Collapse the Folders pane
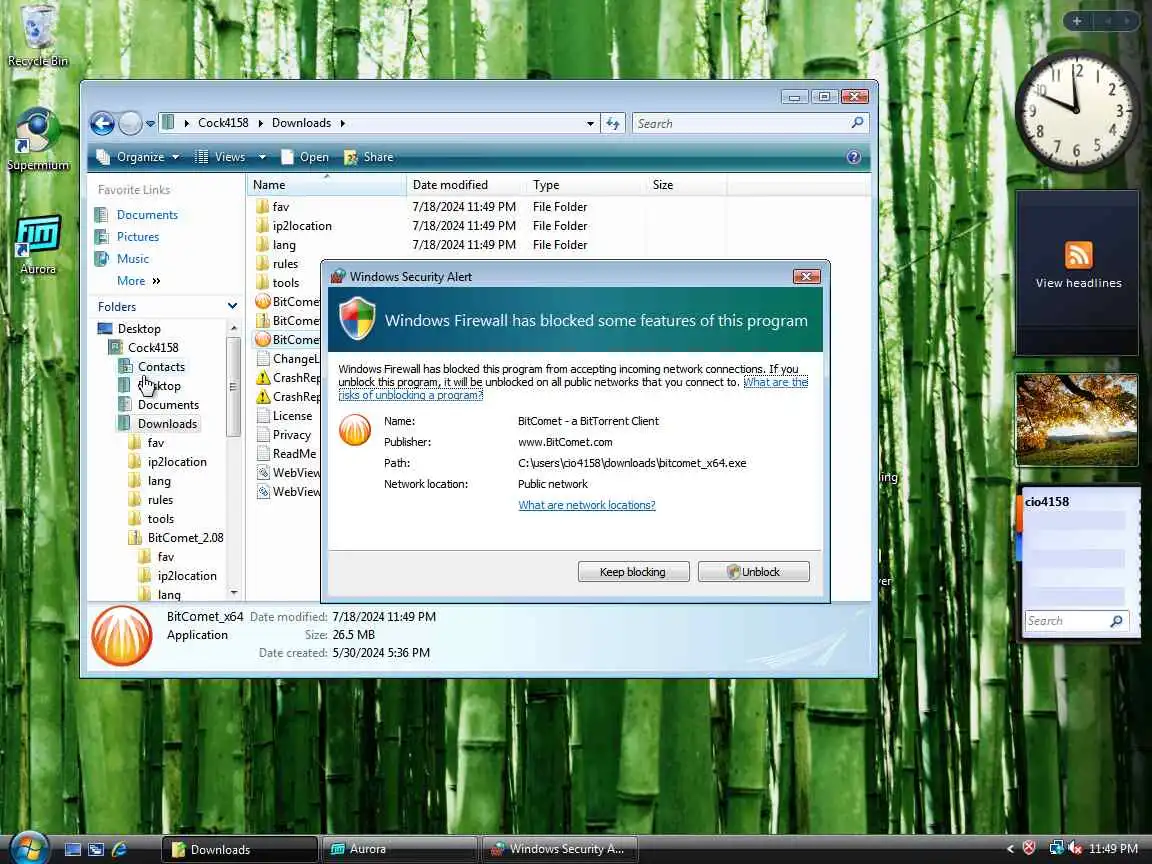 [232, 306]
